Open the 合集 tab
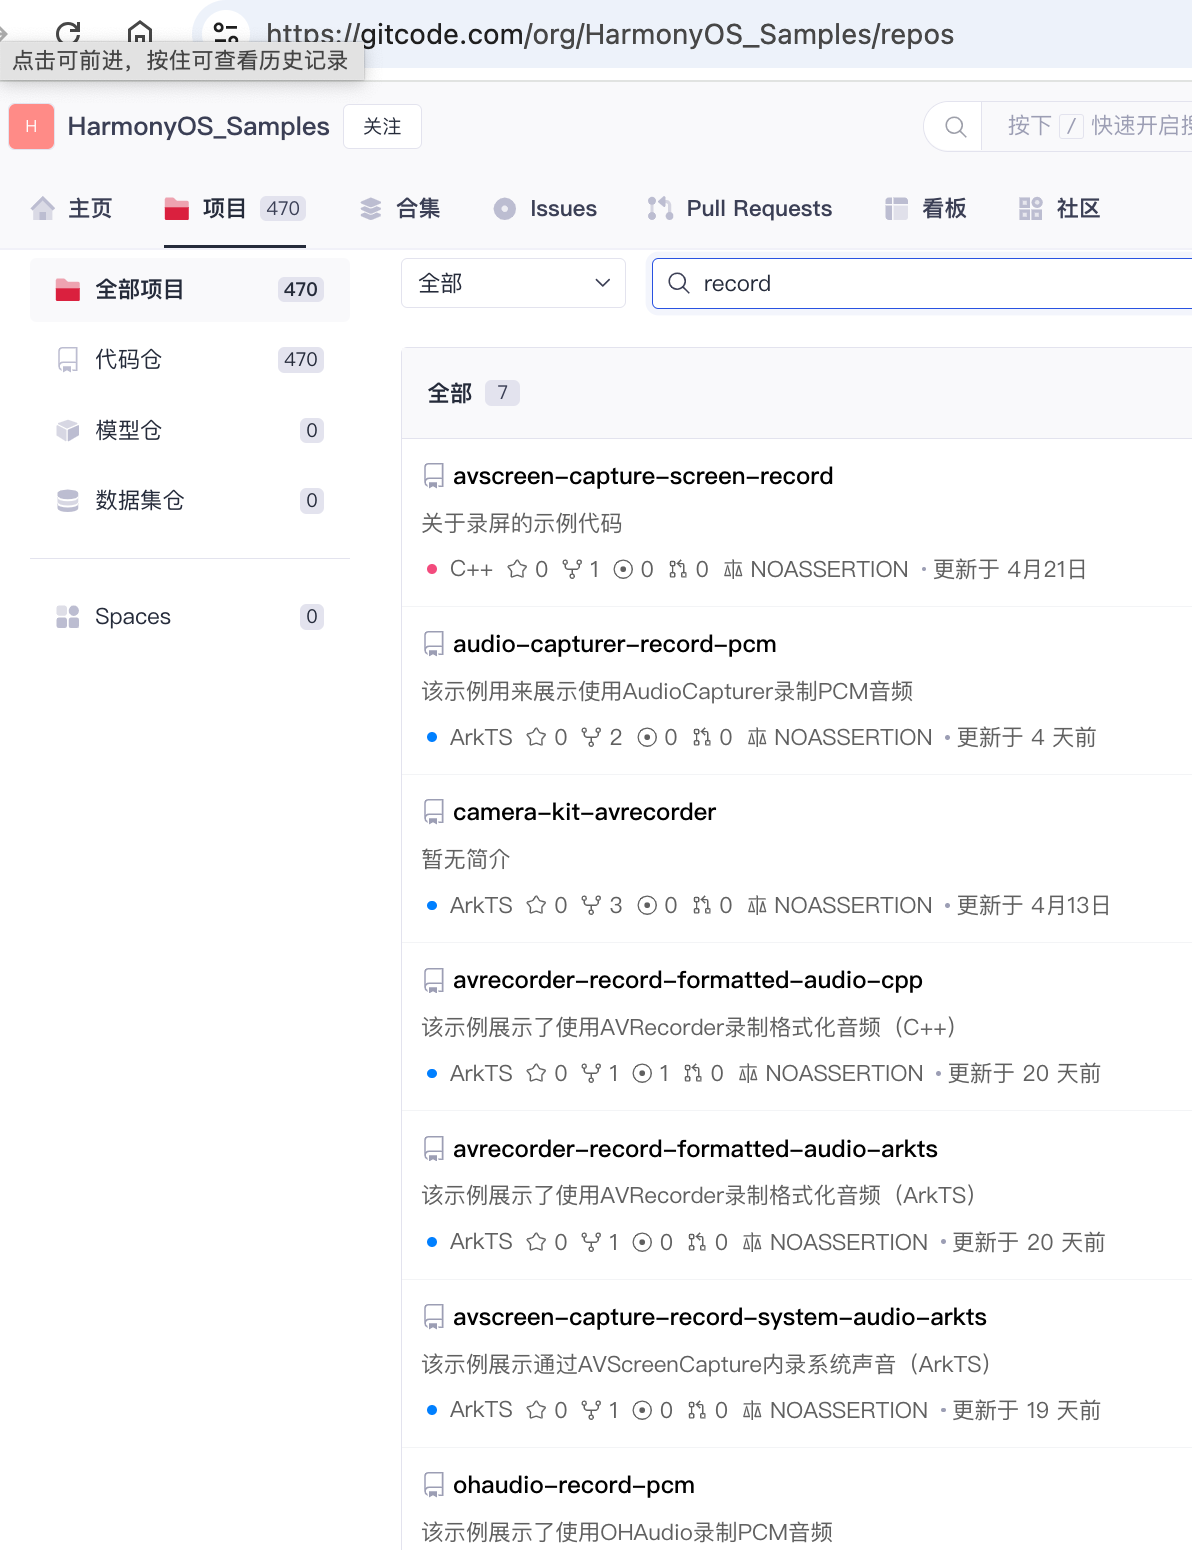 click(400, 208)
